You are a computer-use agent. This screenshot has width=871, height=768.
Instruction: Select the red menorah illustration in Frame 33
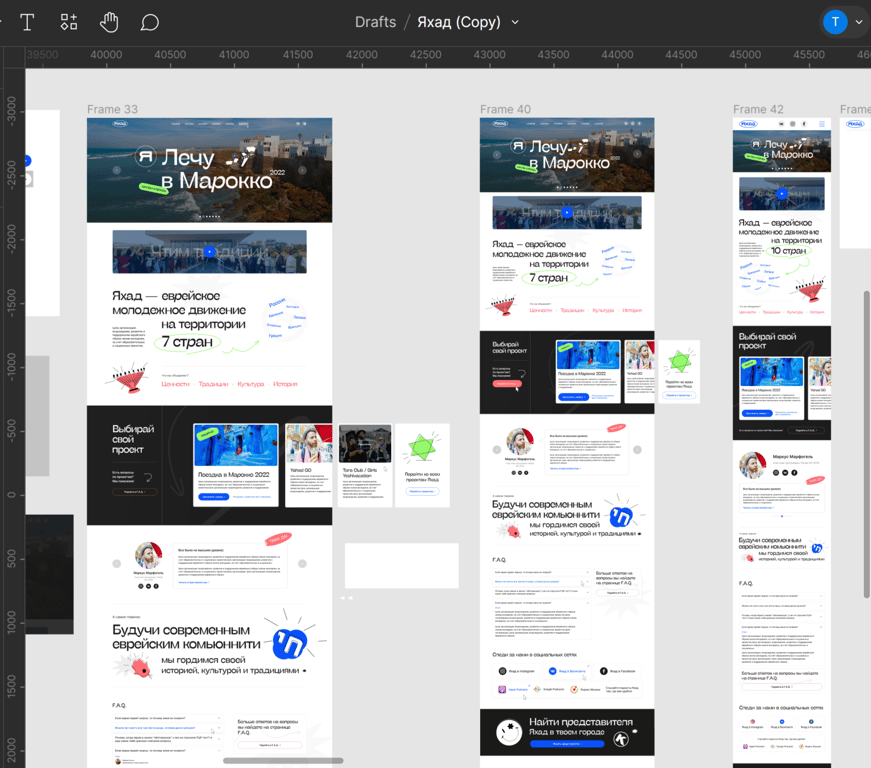point(129,378)
